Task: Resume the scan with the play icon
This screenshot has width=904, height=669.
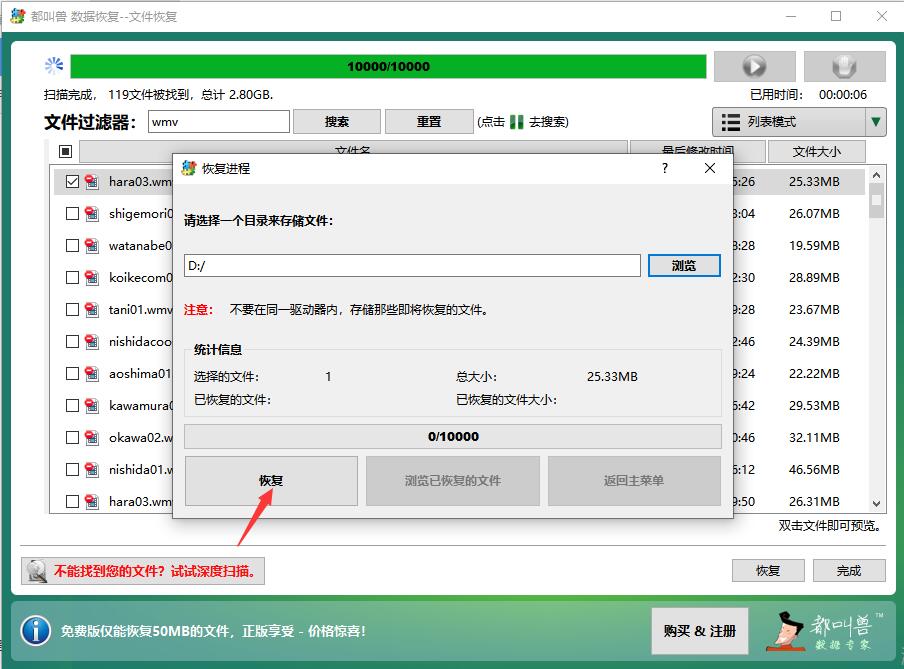Action: point(754,66)
